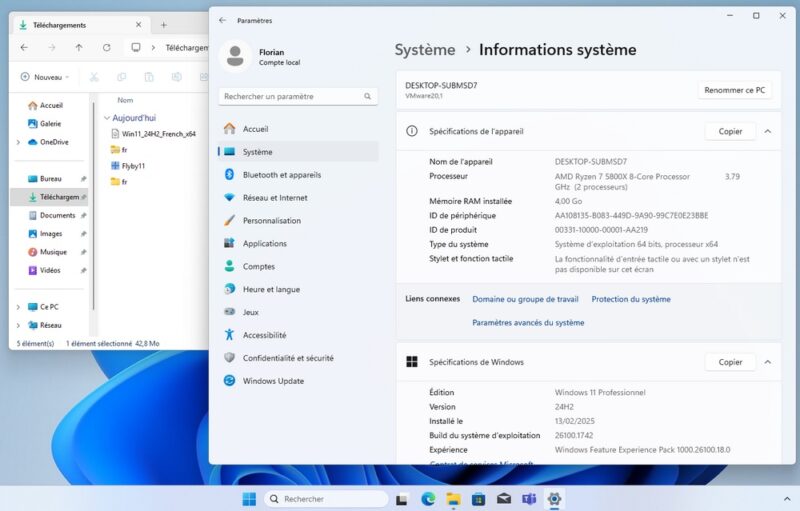800x511 pixels.
Task: Select Personnalisation in the Settings menu
Action: pyautogui.click(x=271, y=221)
